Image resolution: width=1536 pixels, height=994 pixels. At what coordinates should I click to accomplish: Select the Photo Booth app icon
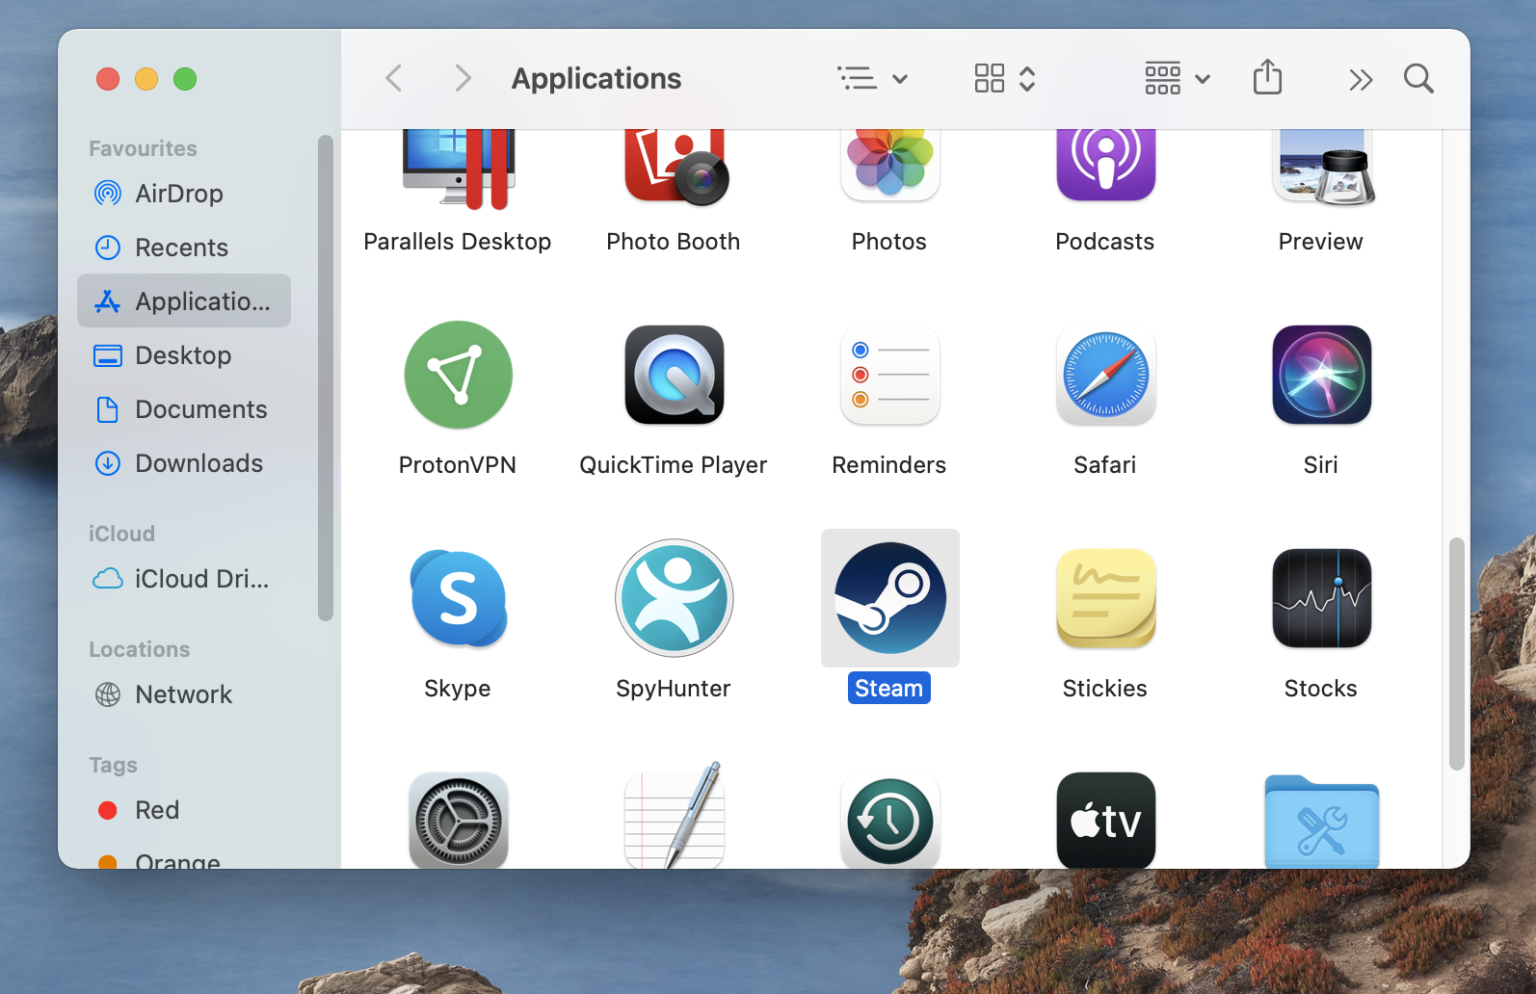pyautogui.click(x=675, y=168)
